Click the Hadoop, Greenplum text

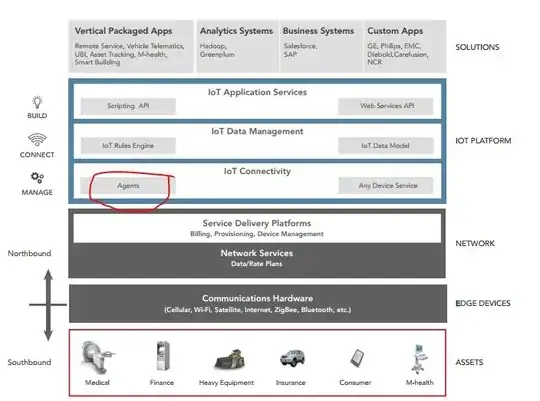pos(217,50)
